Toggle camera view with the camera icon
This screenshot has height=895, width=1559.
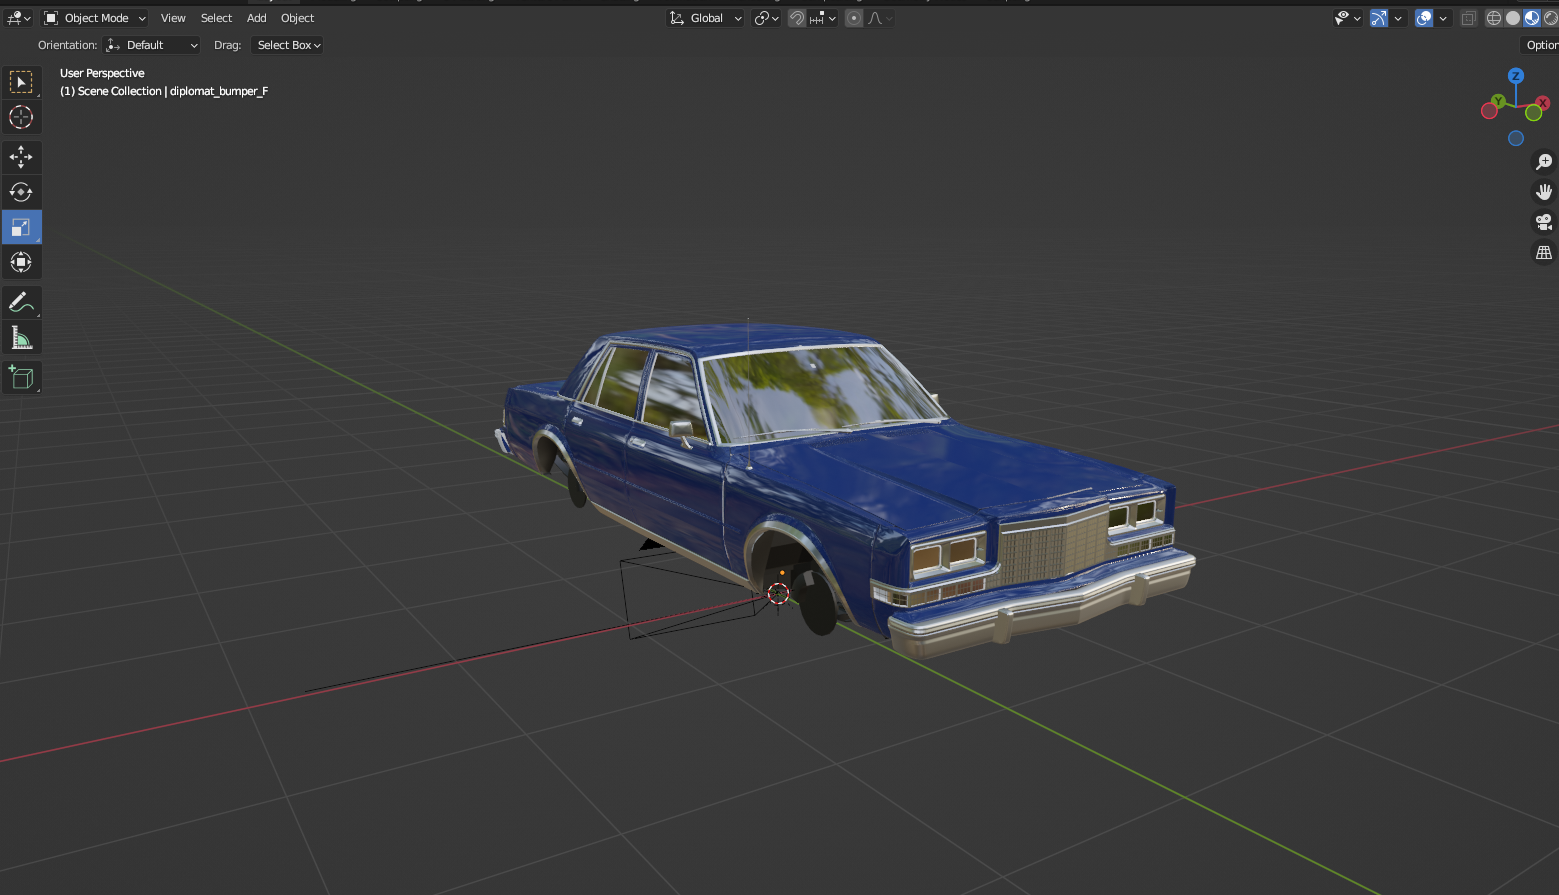point(1544,222)
